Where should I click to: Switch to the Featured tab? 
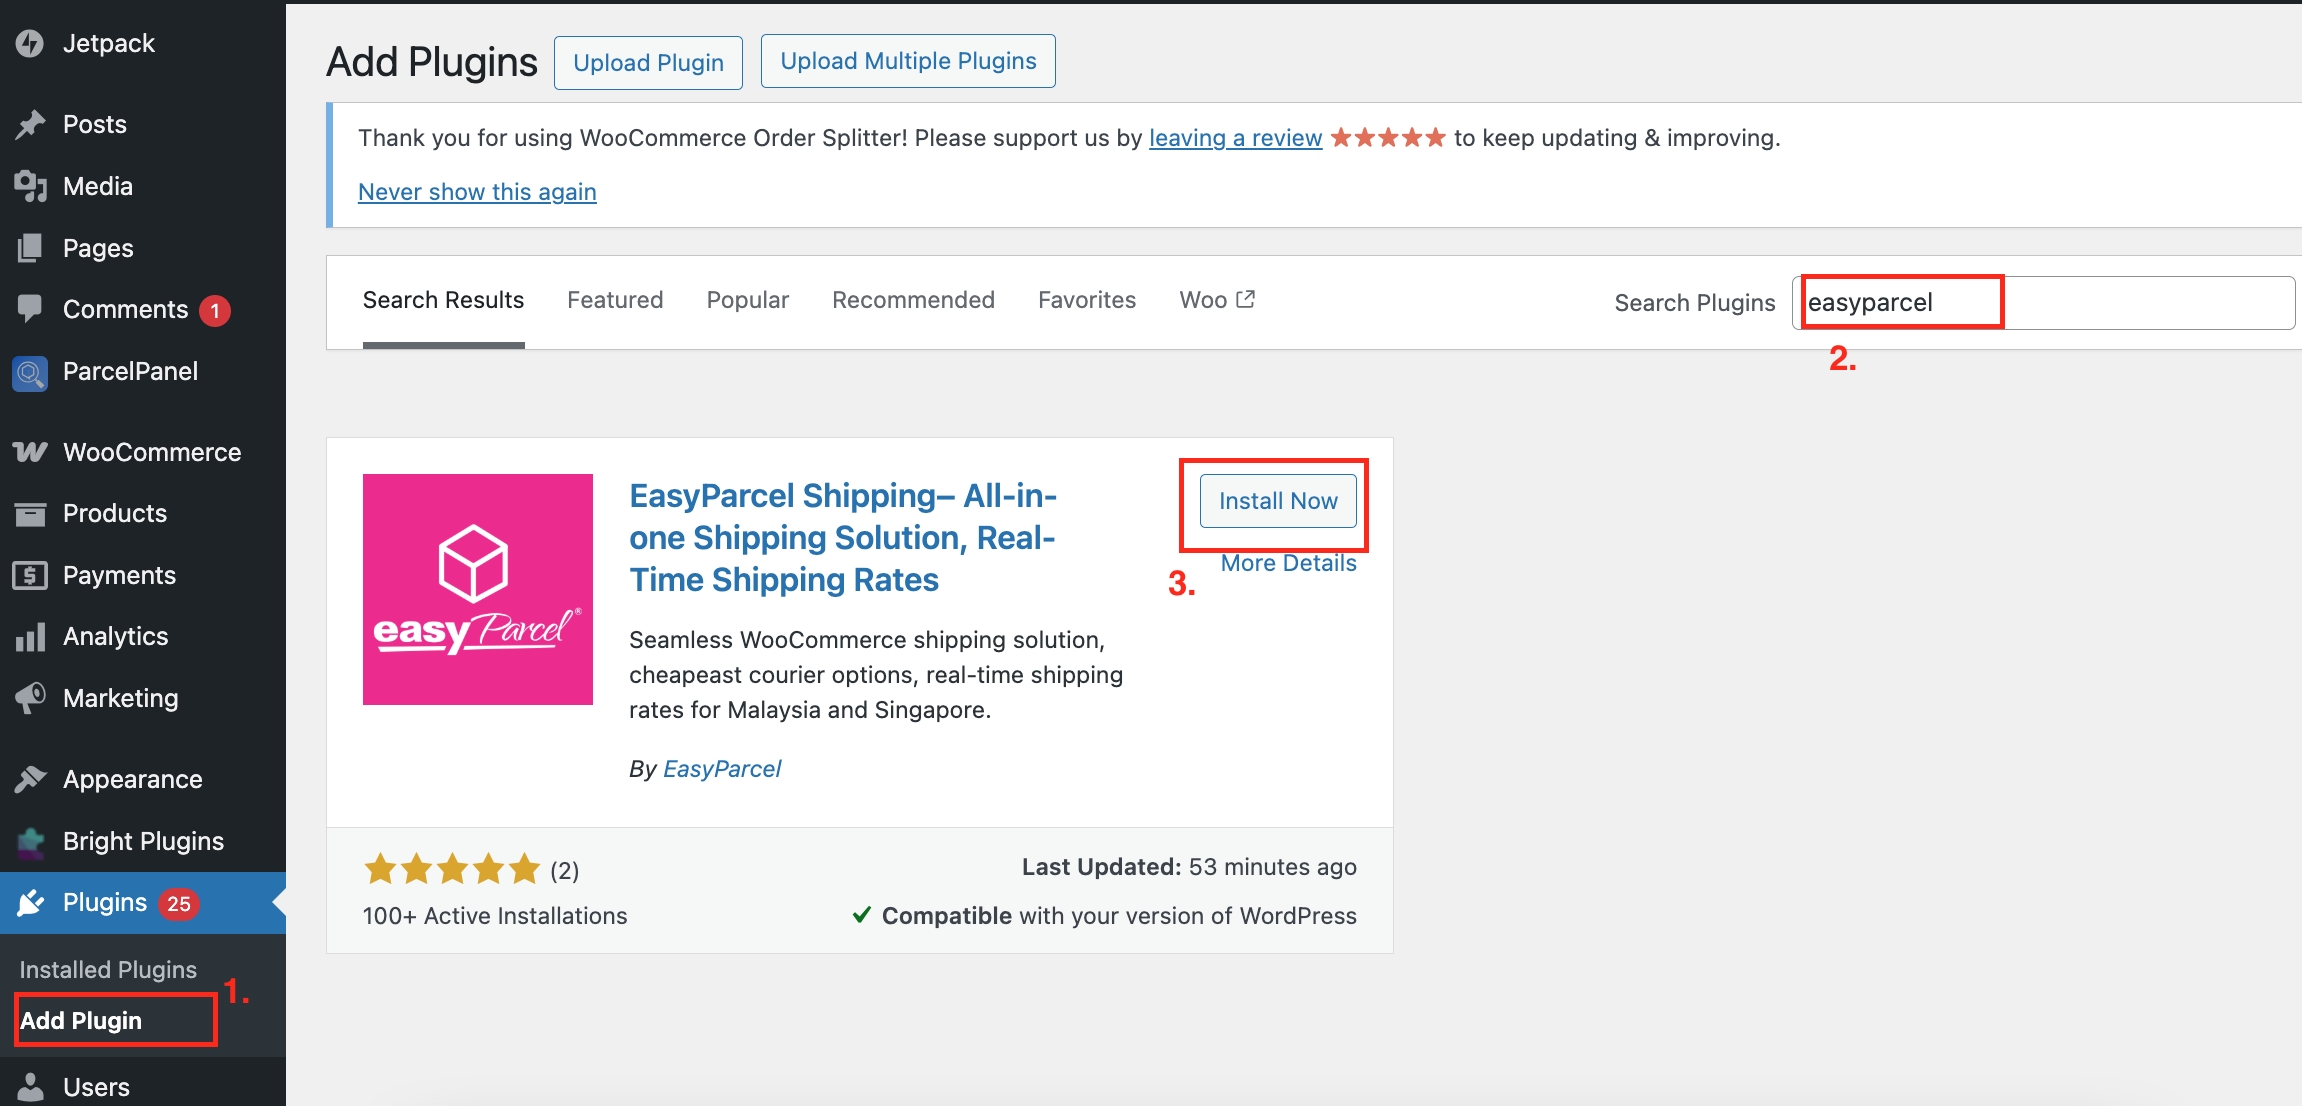[614, 299]
